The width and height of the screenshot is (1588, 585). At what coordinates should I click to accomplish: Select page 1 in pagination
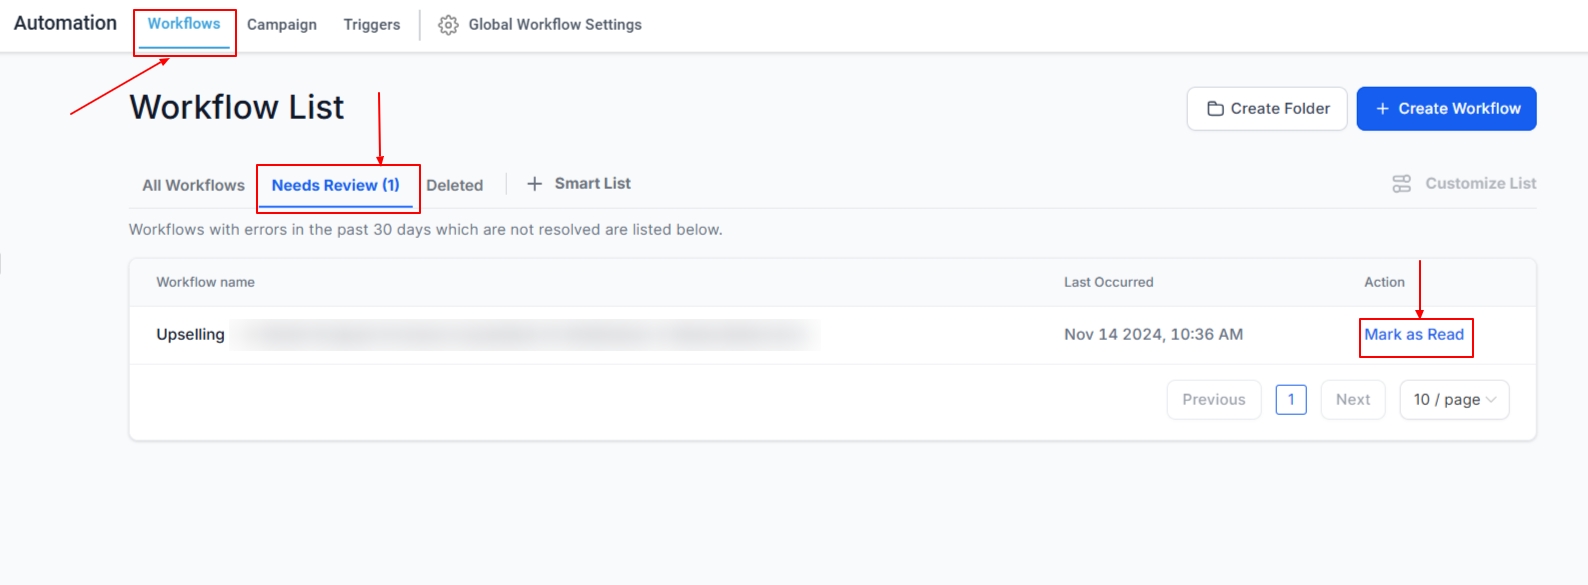[1290, 400]
